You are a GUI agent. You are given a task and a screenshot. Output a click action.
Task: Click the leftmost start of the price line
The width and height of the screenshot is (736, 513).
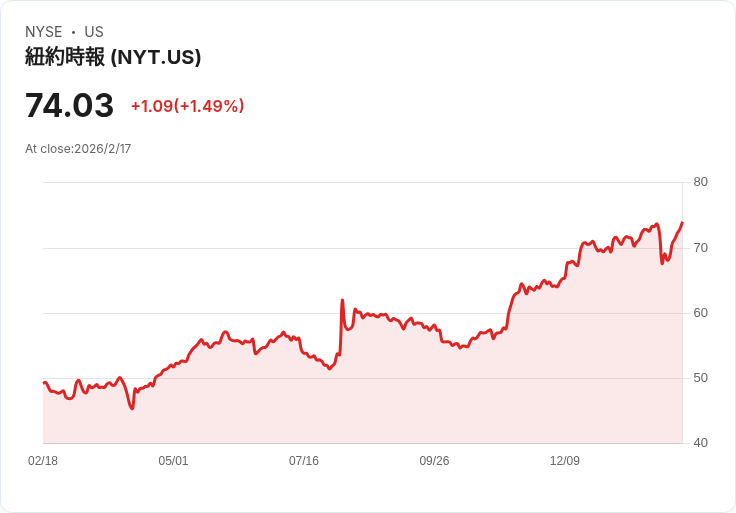(x=44, y=383)
